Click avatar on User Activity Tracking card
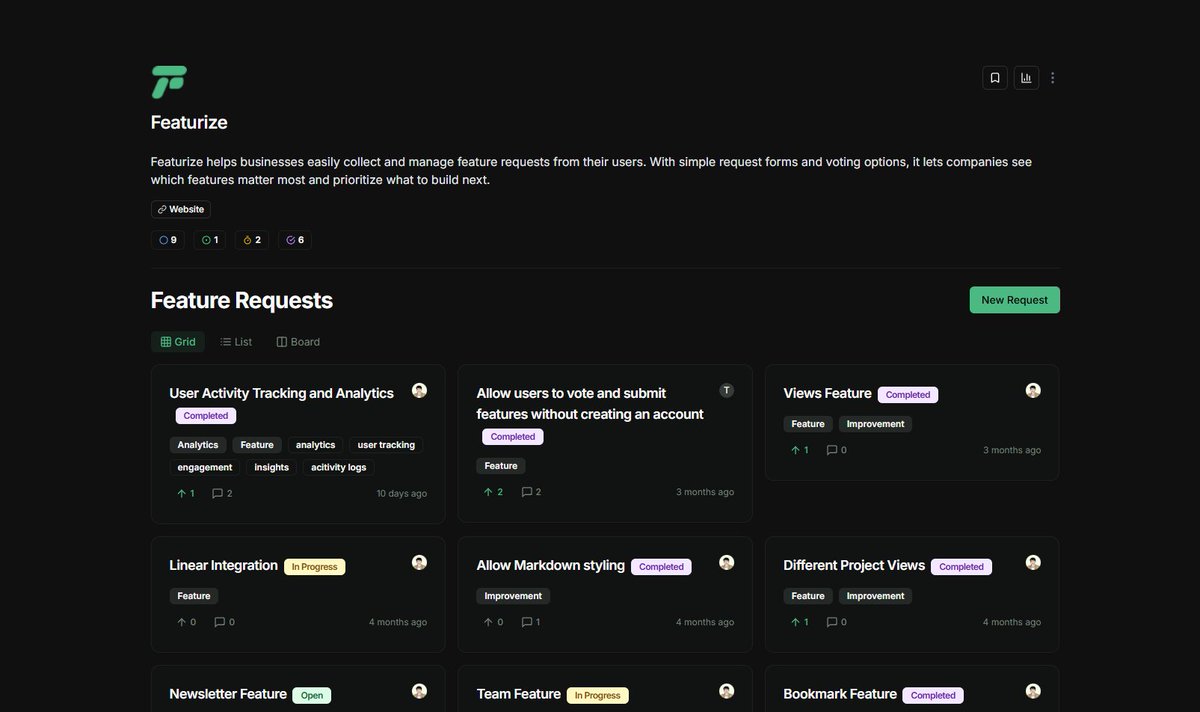The width and height of the screenshot is (1200, 712). [x=420, y=390]
